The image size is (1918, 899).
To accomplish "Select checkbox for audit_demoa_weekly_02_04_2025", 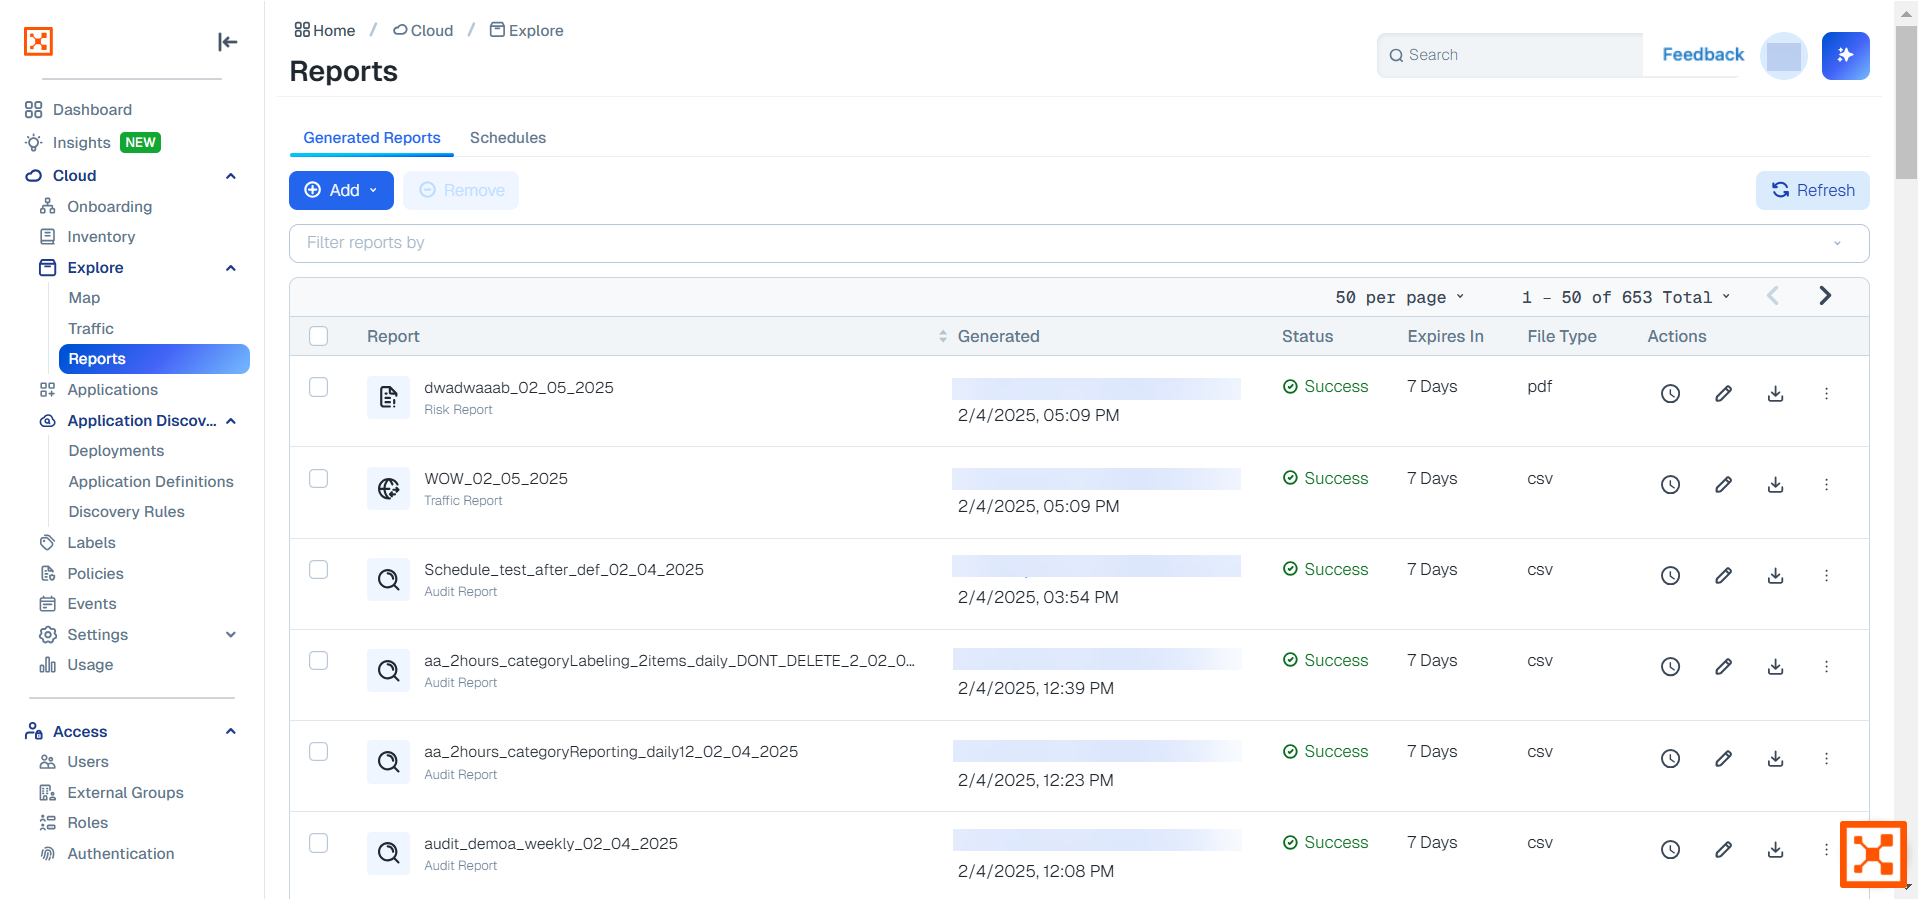I will [318, 843].
